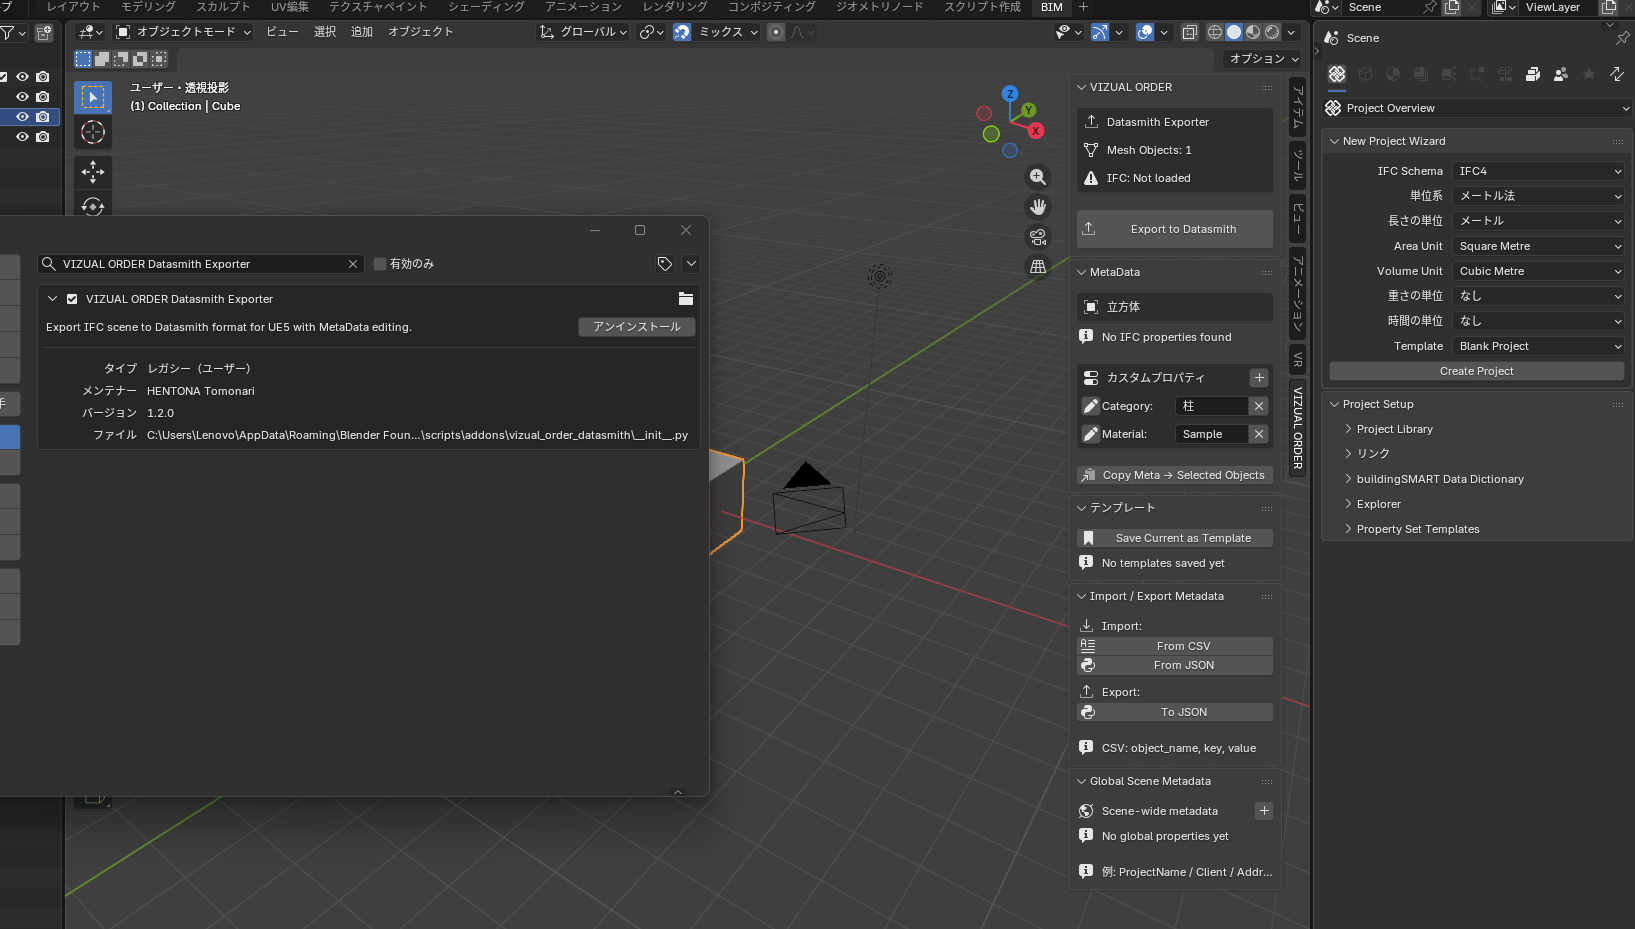Toggle visibility eye of highlighted outliner item
1635x929 pixels.
pos(22,117)
